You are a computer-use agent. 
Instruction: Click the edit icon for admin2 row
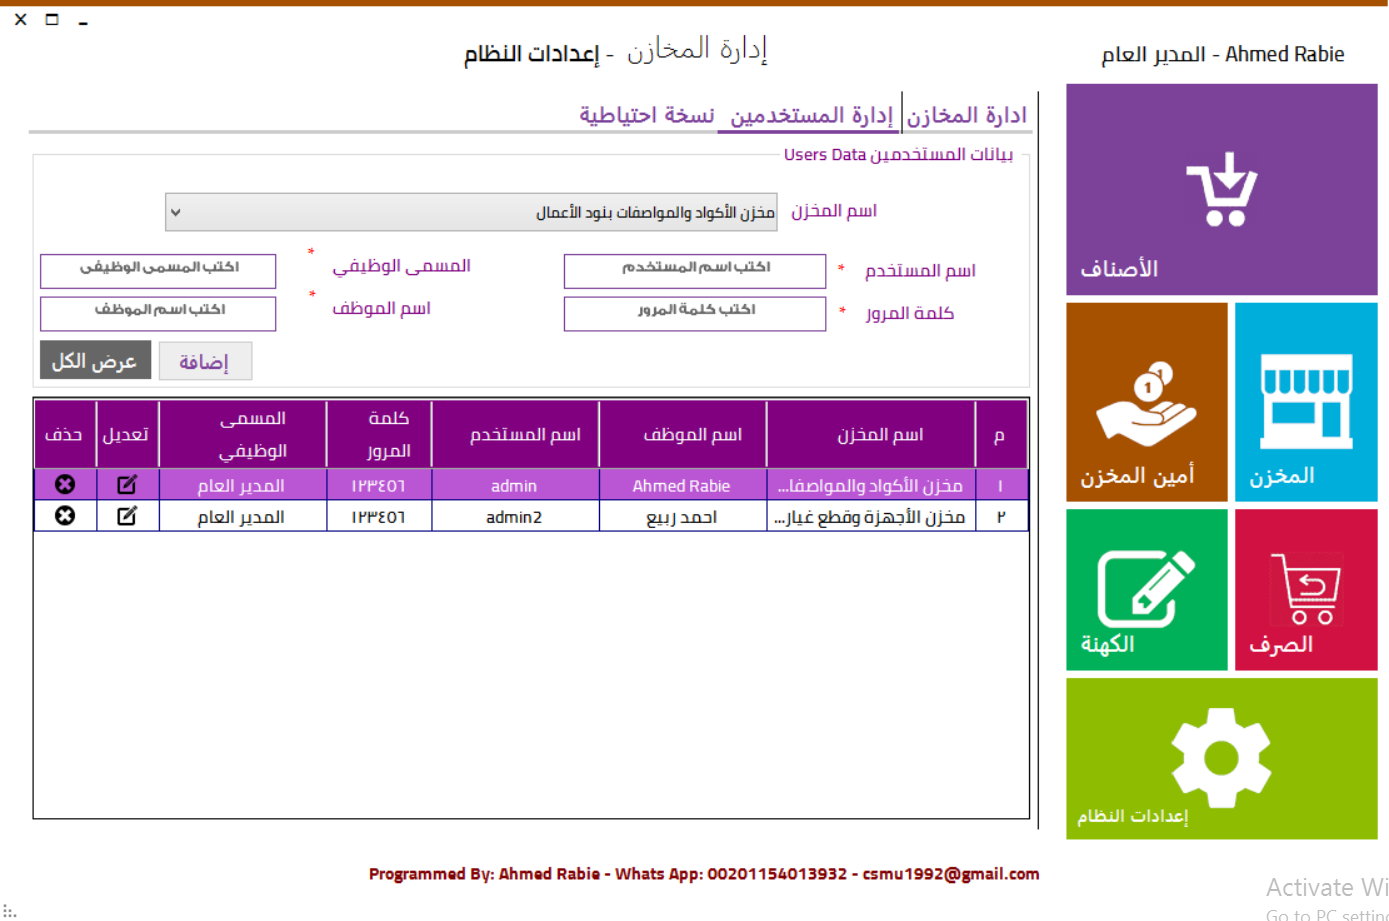[127, 516]
